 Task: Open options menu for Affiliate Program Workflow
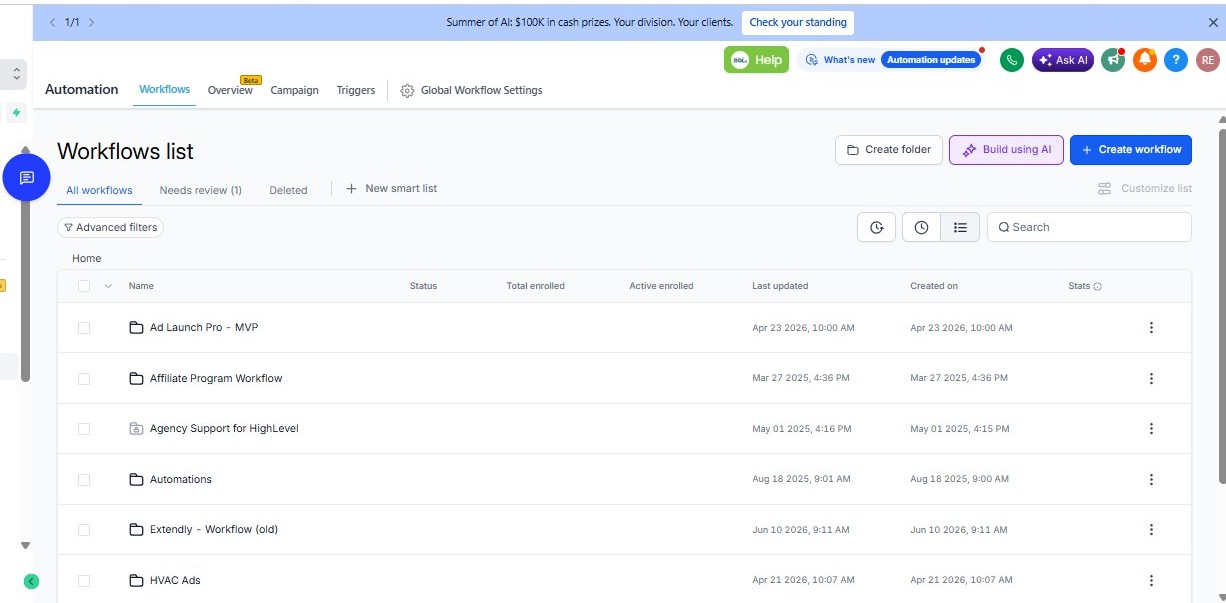[1151, 378]
